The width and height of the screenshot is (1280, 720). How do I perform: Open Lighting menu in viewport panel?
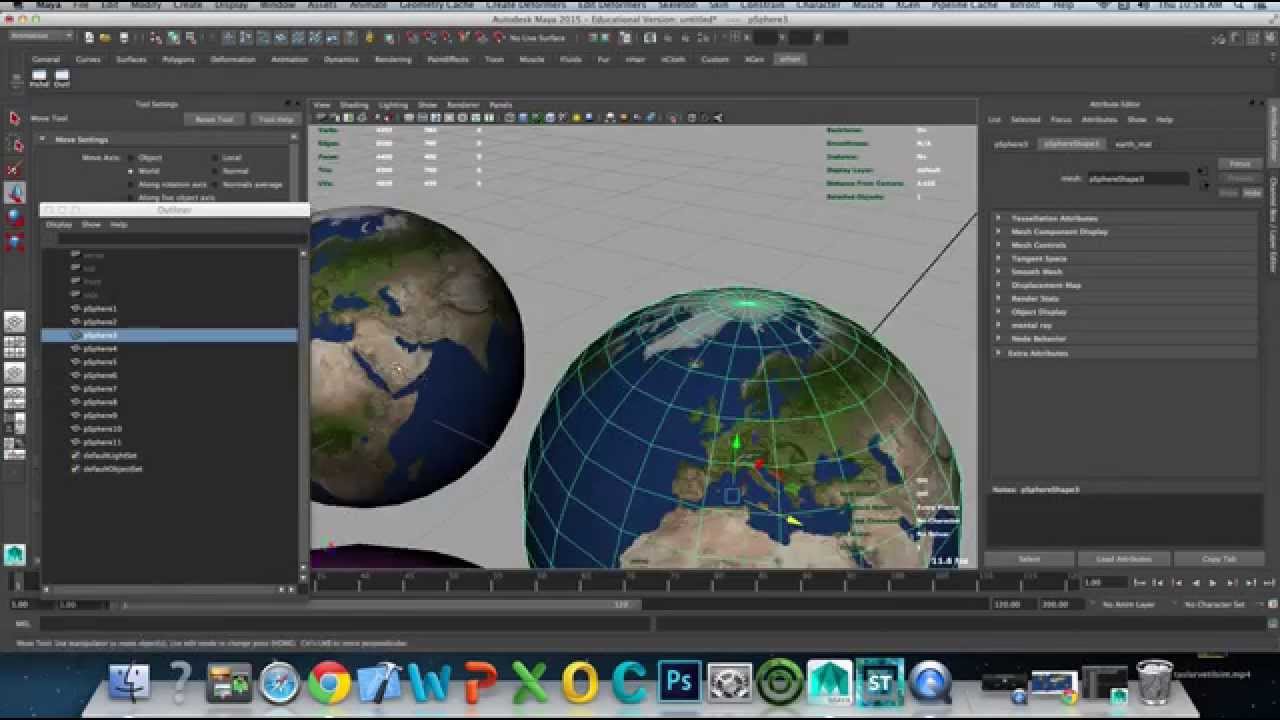(x=393, y=105)
